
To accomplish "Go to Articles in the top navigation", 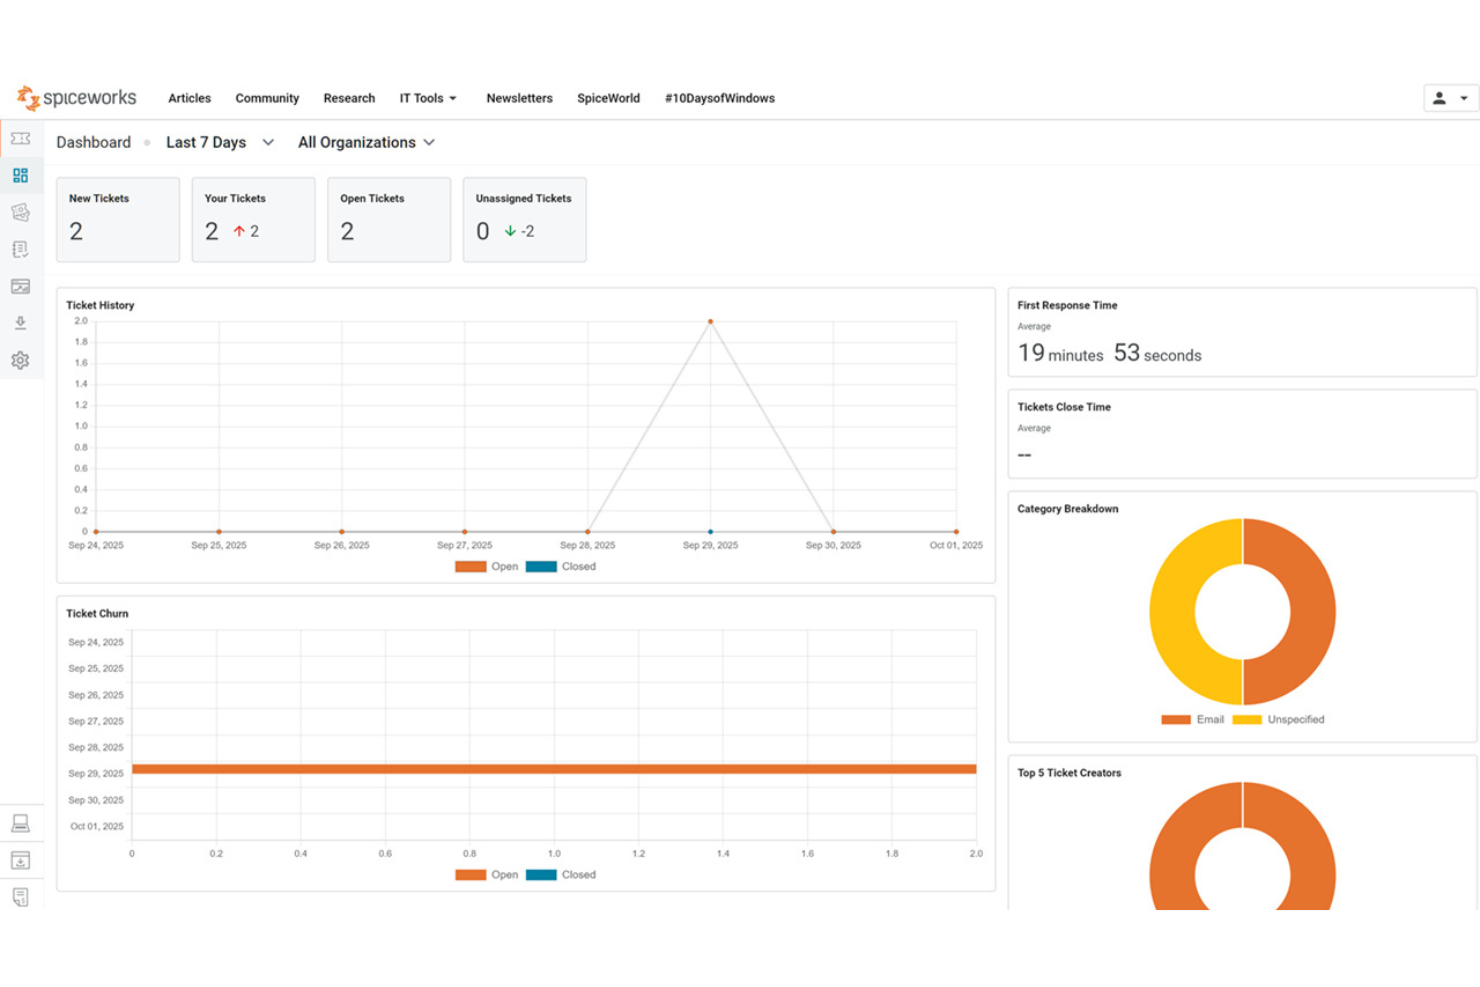I will [189, 98].
